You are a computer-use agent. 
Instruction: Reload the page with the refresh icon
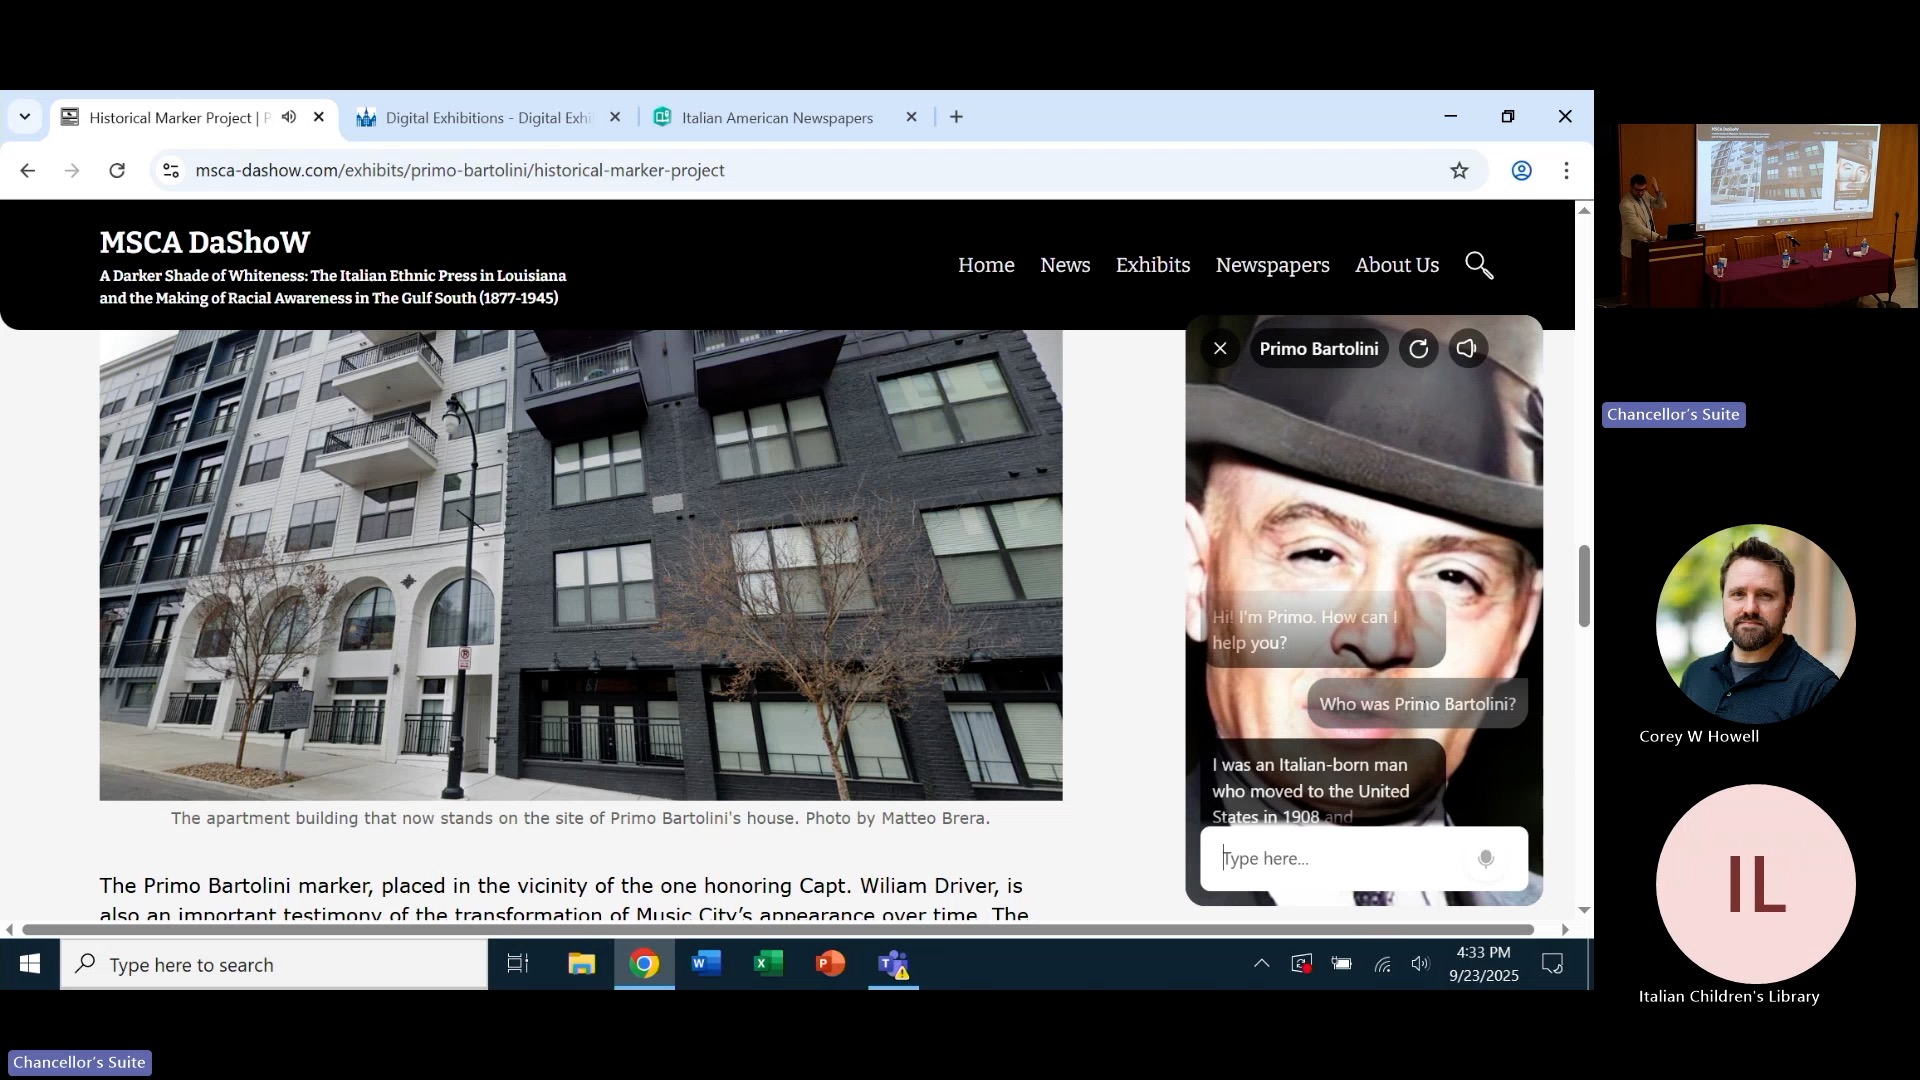(117, 171)
